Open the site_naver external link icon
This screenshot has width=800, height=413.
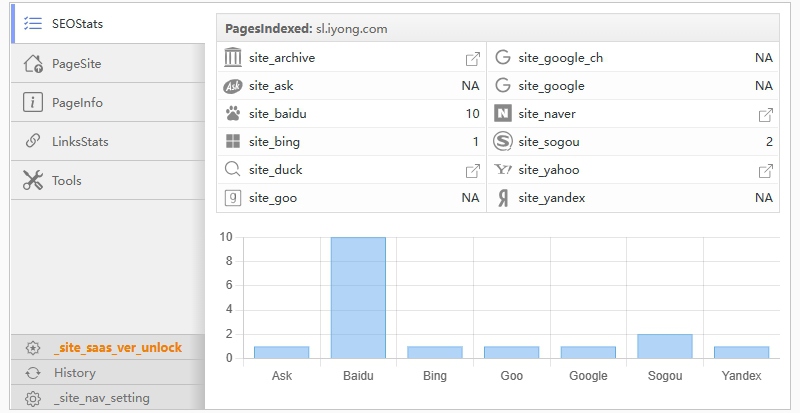766,115
